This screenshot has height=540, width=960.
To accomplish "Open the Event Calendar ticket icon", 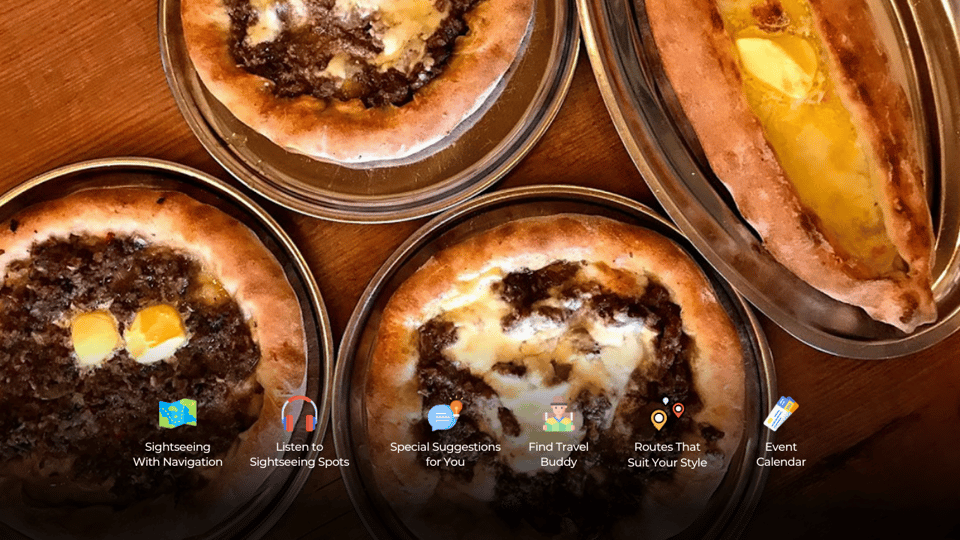I will click(x=781, y=413).
